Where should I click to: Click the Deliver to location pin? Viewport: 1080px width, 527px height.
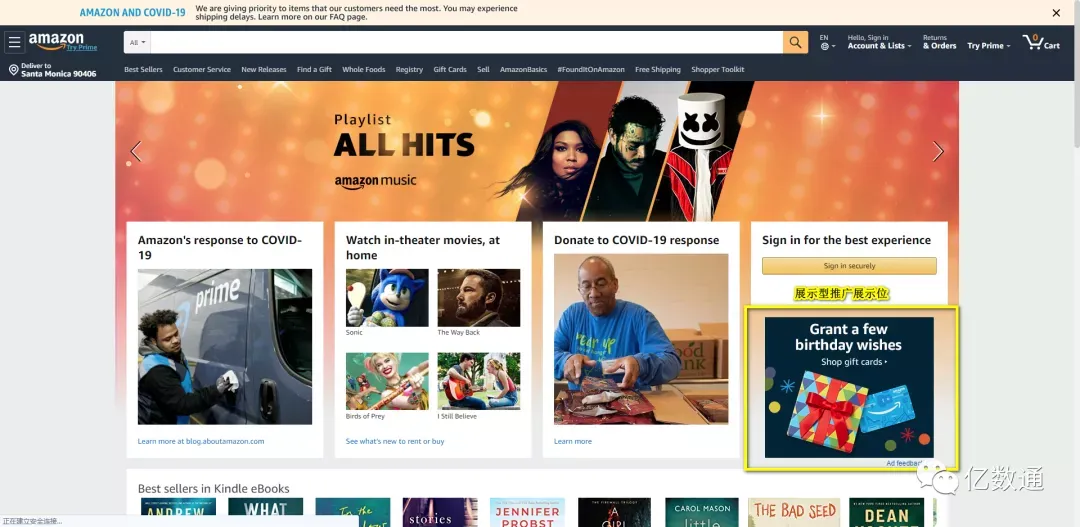coord(13,70)
